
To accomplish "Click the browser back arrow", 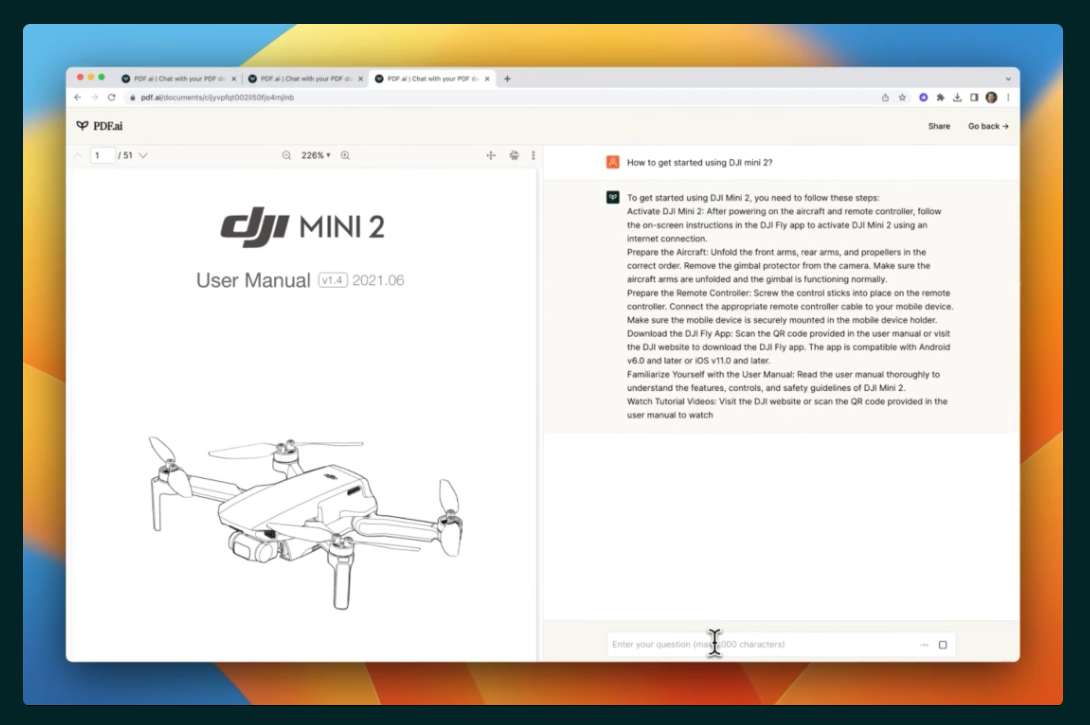I will pos(77,97).
